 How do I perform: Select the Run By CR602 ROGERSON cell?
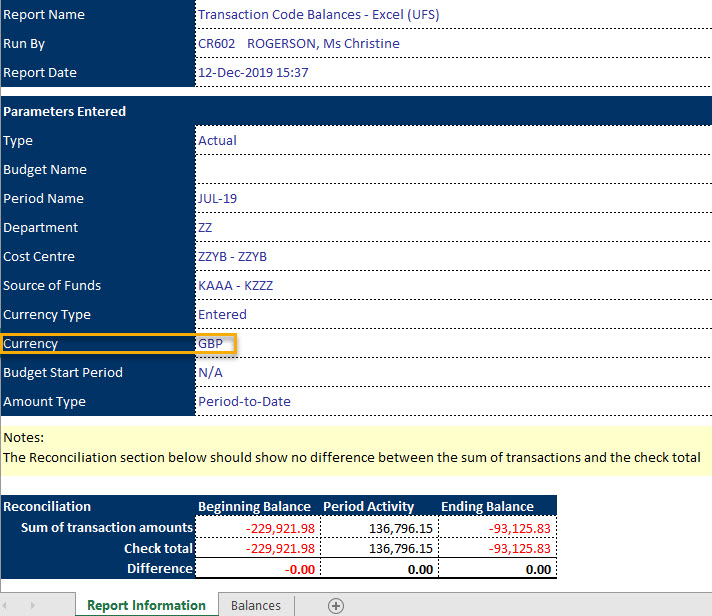[x=453, y=44]
